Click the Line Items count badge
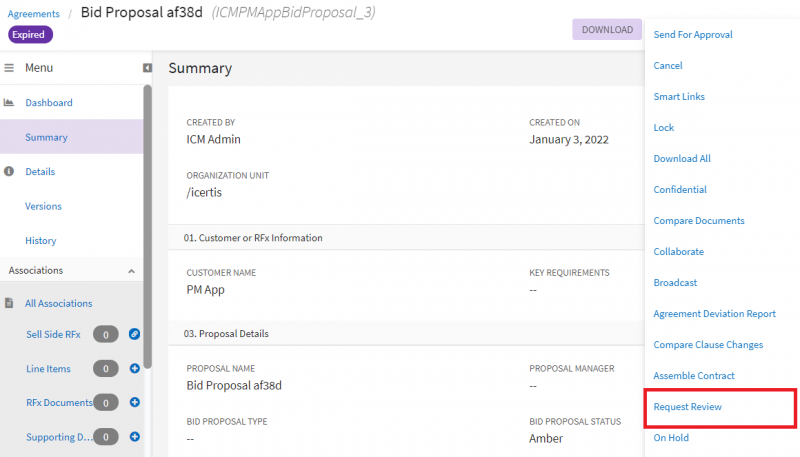Viewport: 800px width, 457px height. coord(106,368)
